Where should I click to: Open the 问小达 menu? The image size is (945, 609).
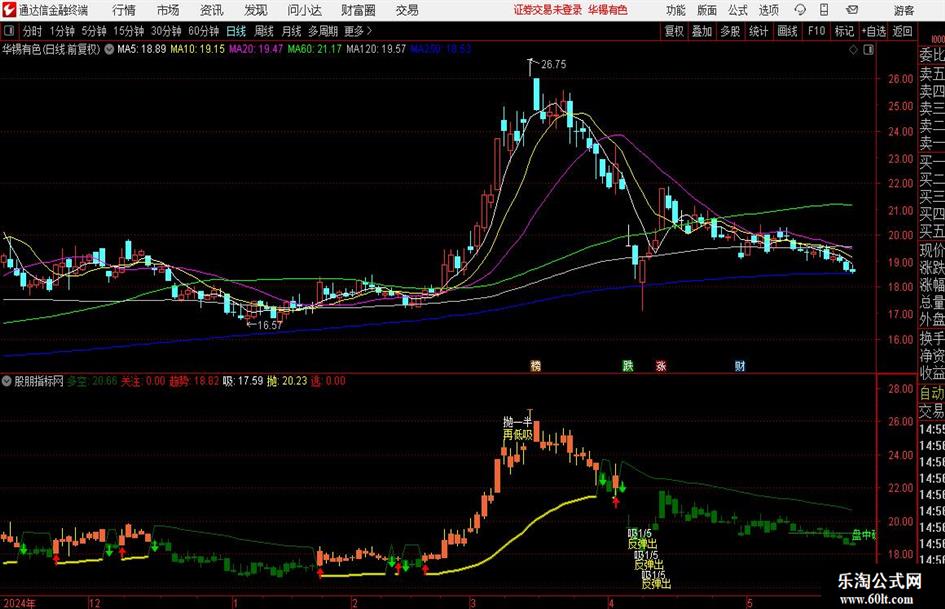(x=304, y=10)
